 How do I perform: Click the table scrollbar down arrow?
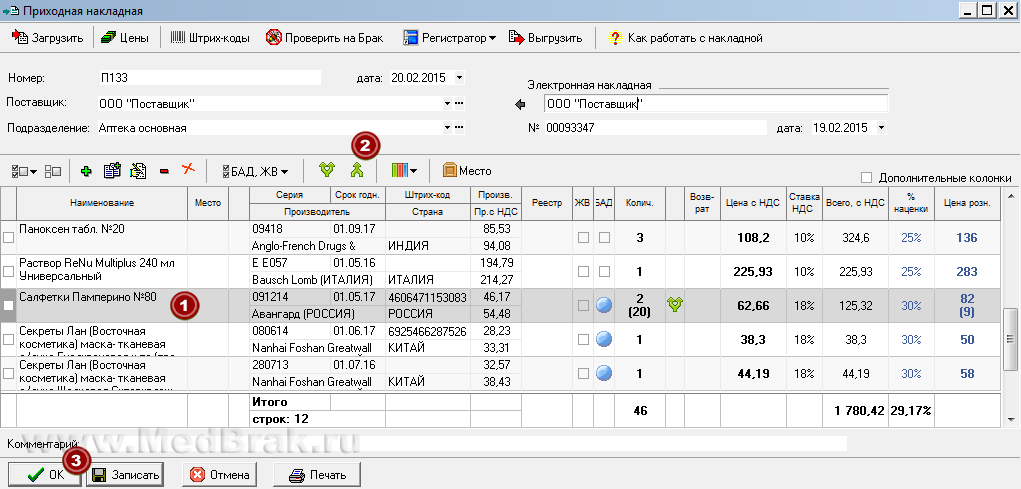1011,419
